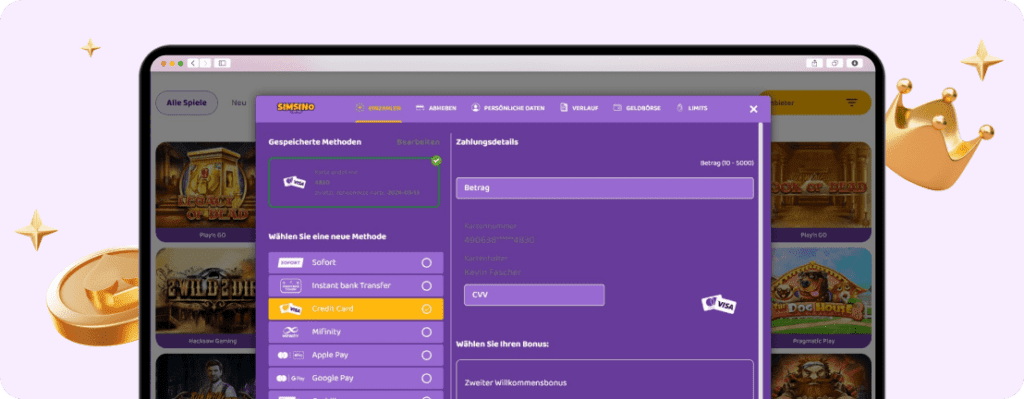Click the Mifinity method label
1024x399 pixels.
pyautogui.click(x=326, y=332)
